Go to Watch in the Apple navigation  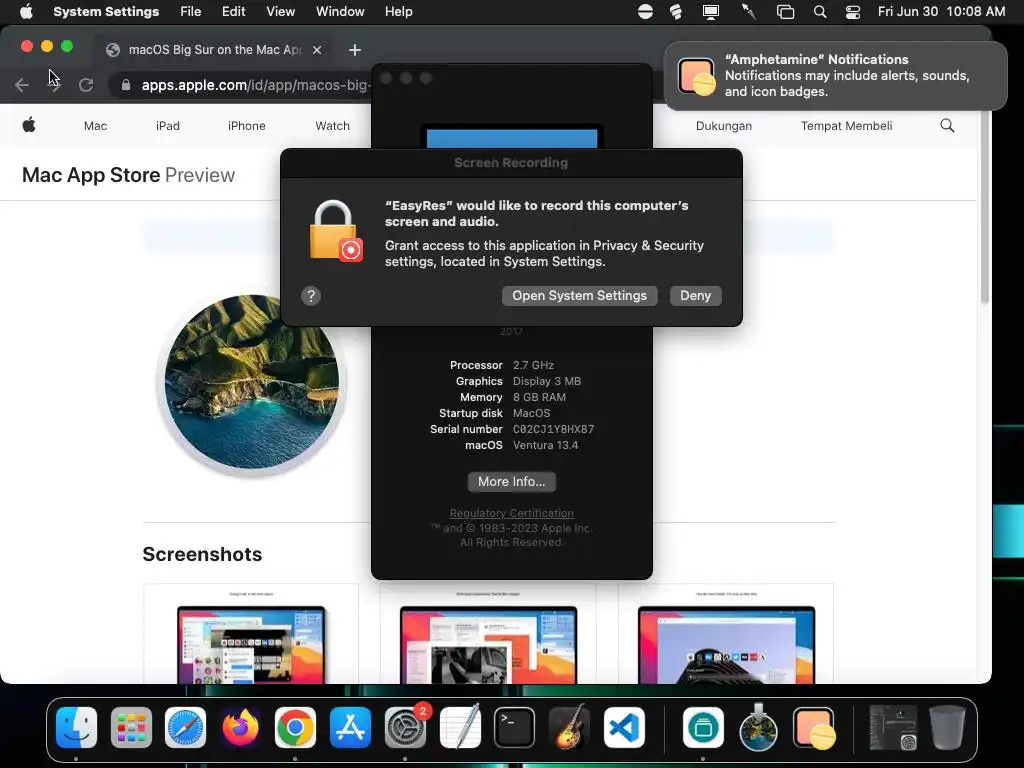[x=332, y=125]
